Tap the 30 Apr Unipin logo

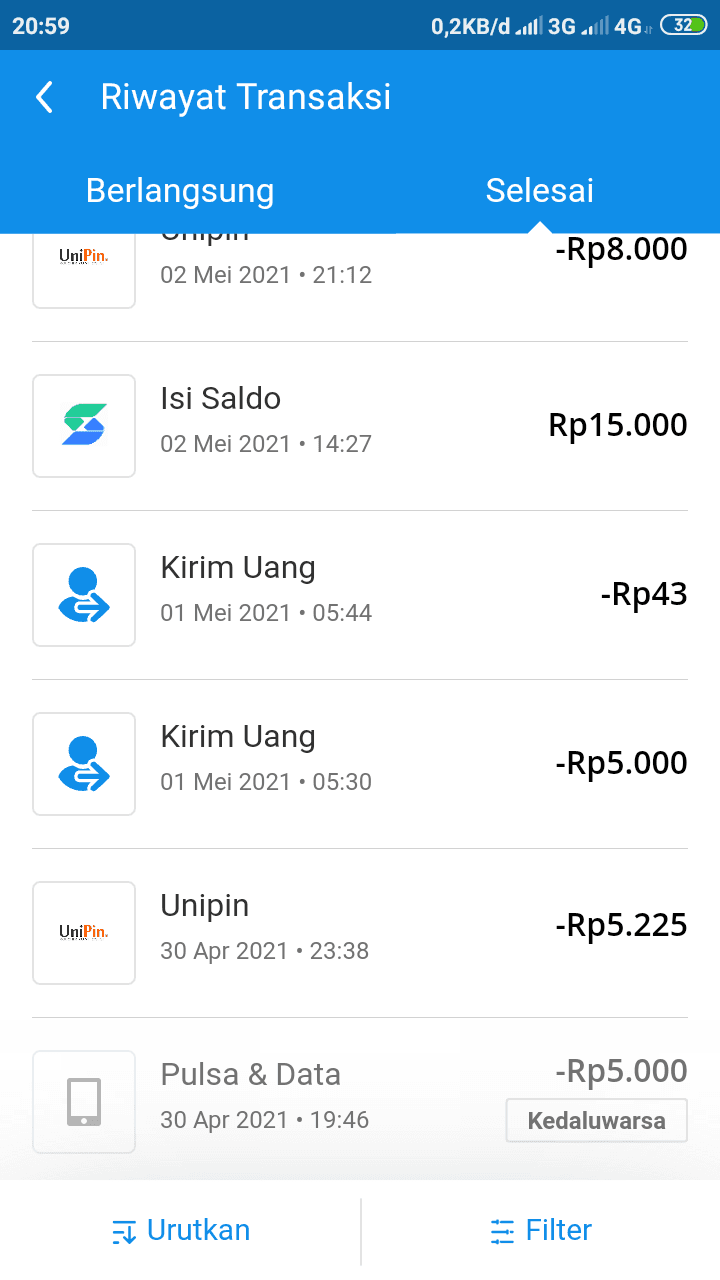pos(84,932)
